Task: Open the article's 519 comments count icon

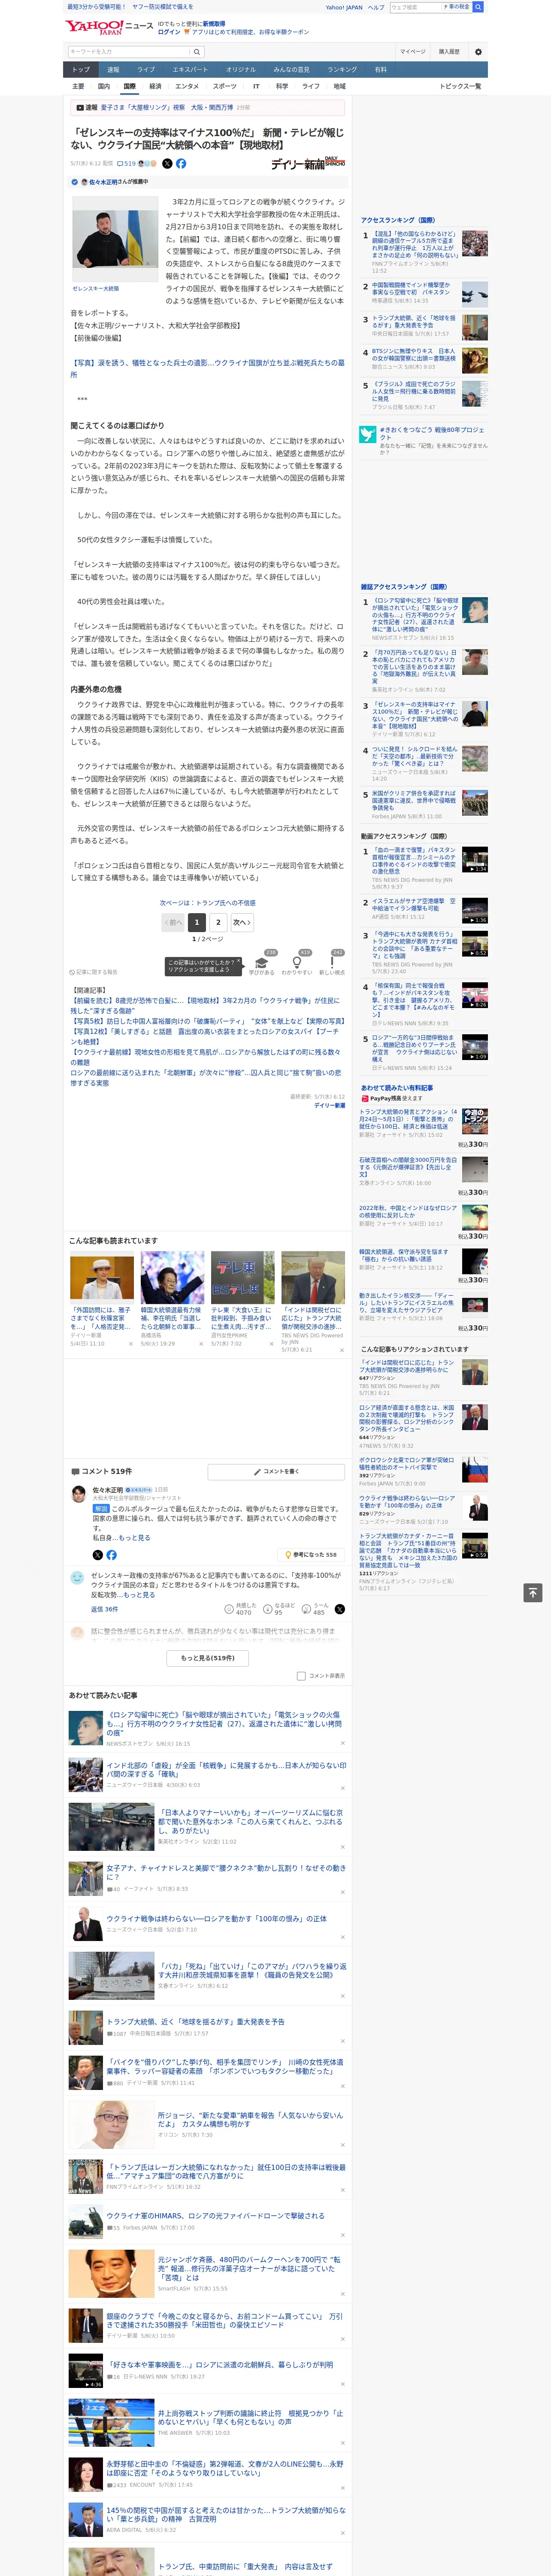Action: point(127,163)
